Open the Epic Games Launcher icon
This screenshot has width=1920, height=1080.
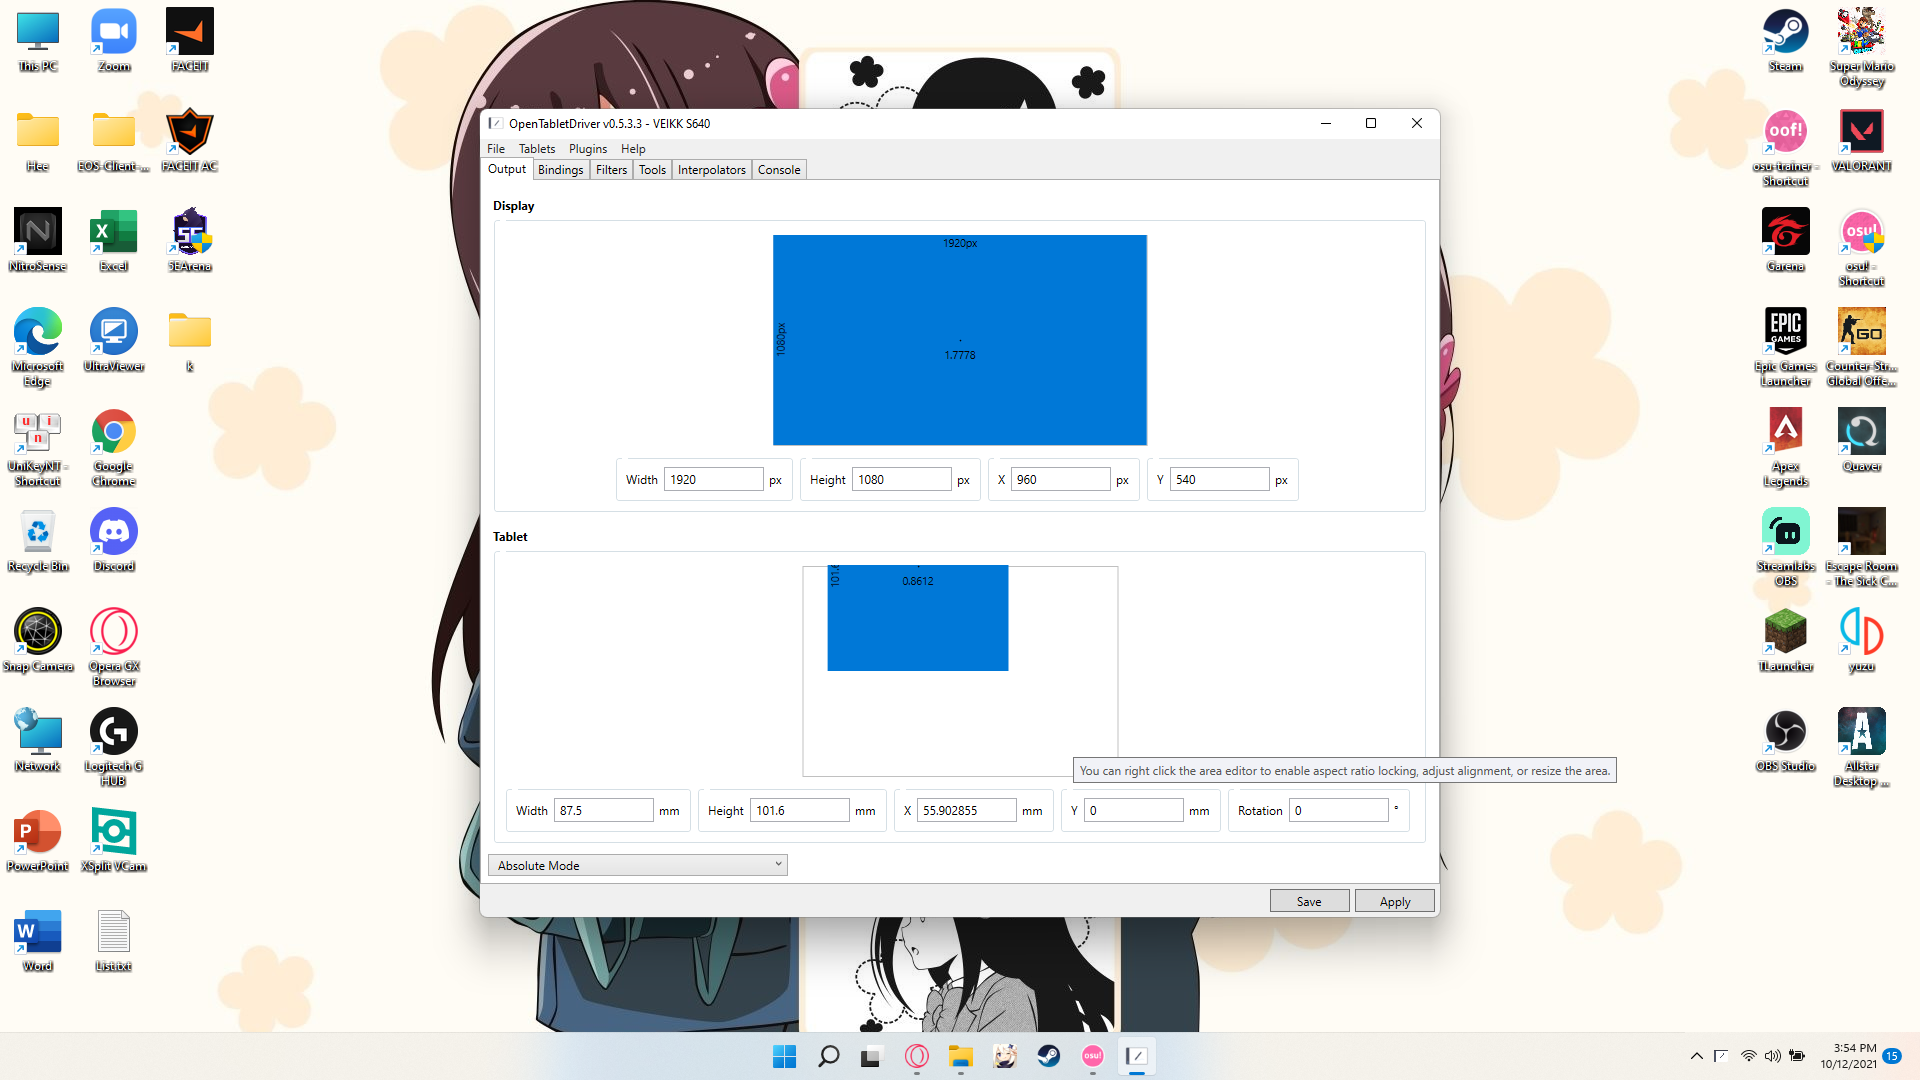coord(1785,348)
